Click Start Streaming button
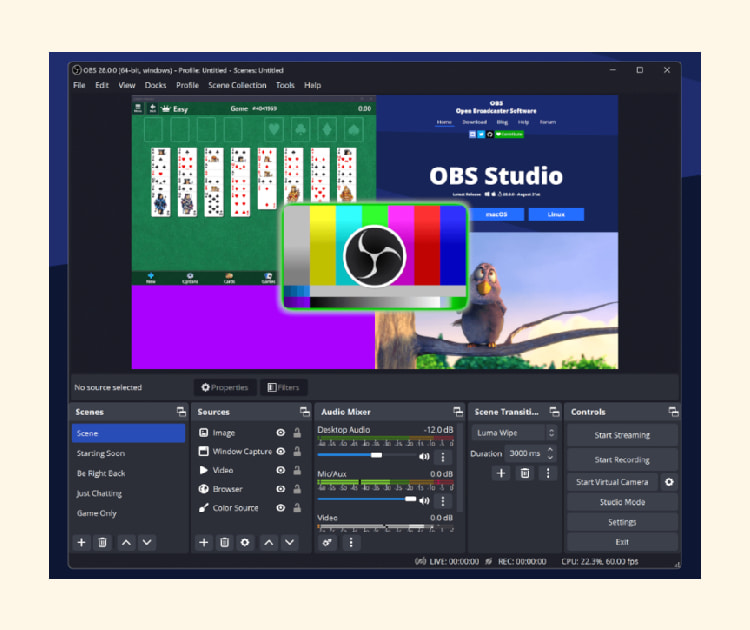The image size is (750, 630). click(622, 435)
